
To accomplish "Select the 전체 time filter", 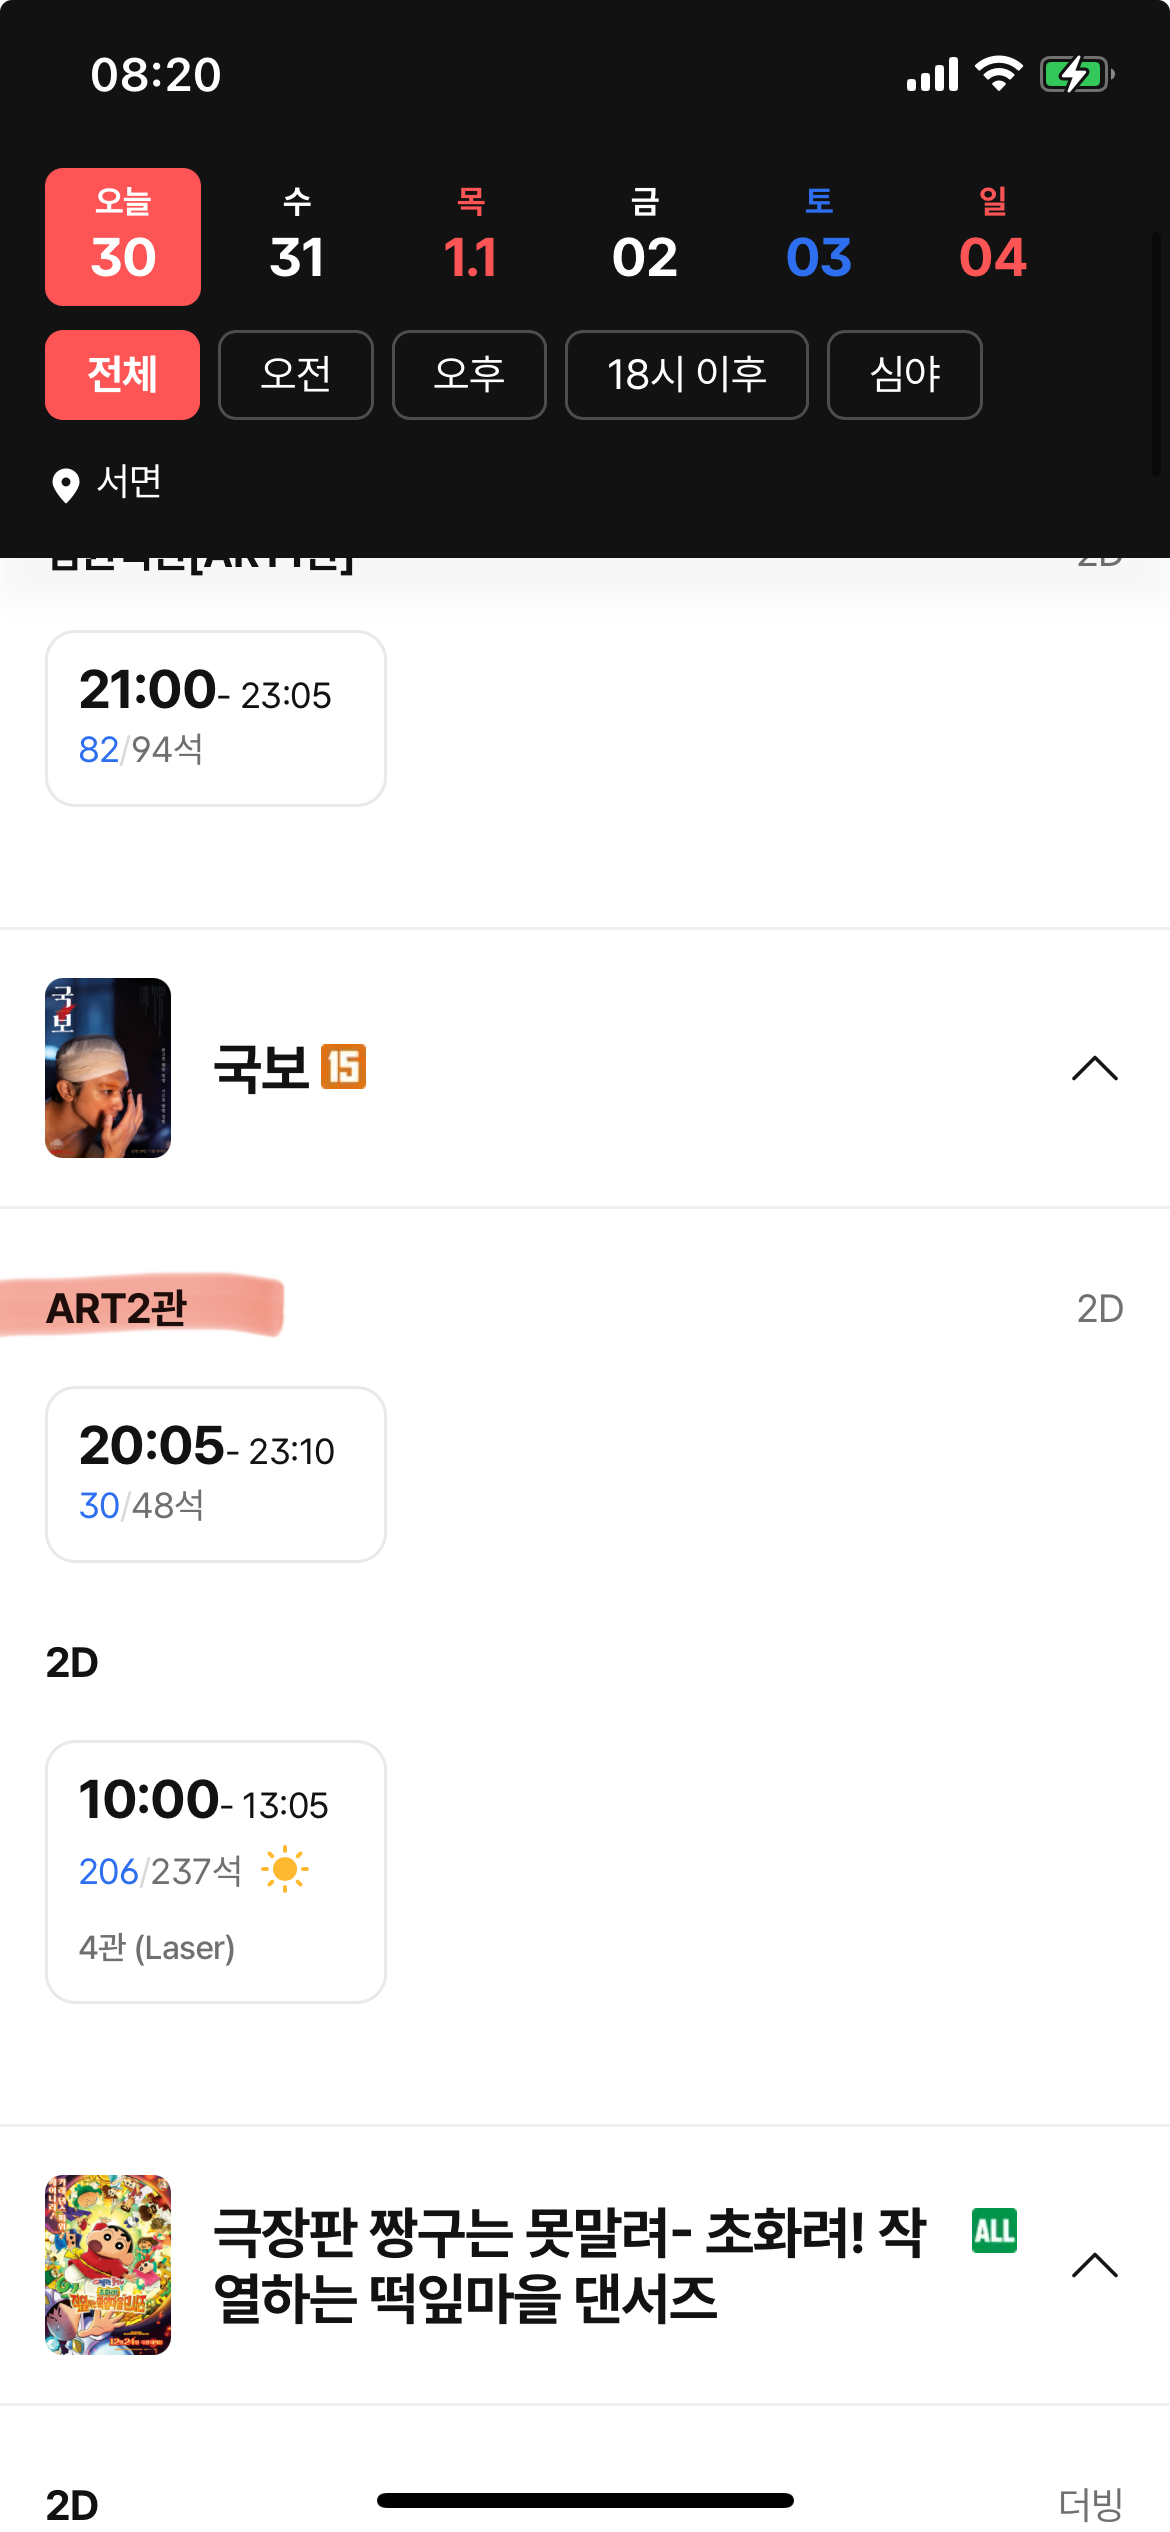I will 122,375.
